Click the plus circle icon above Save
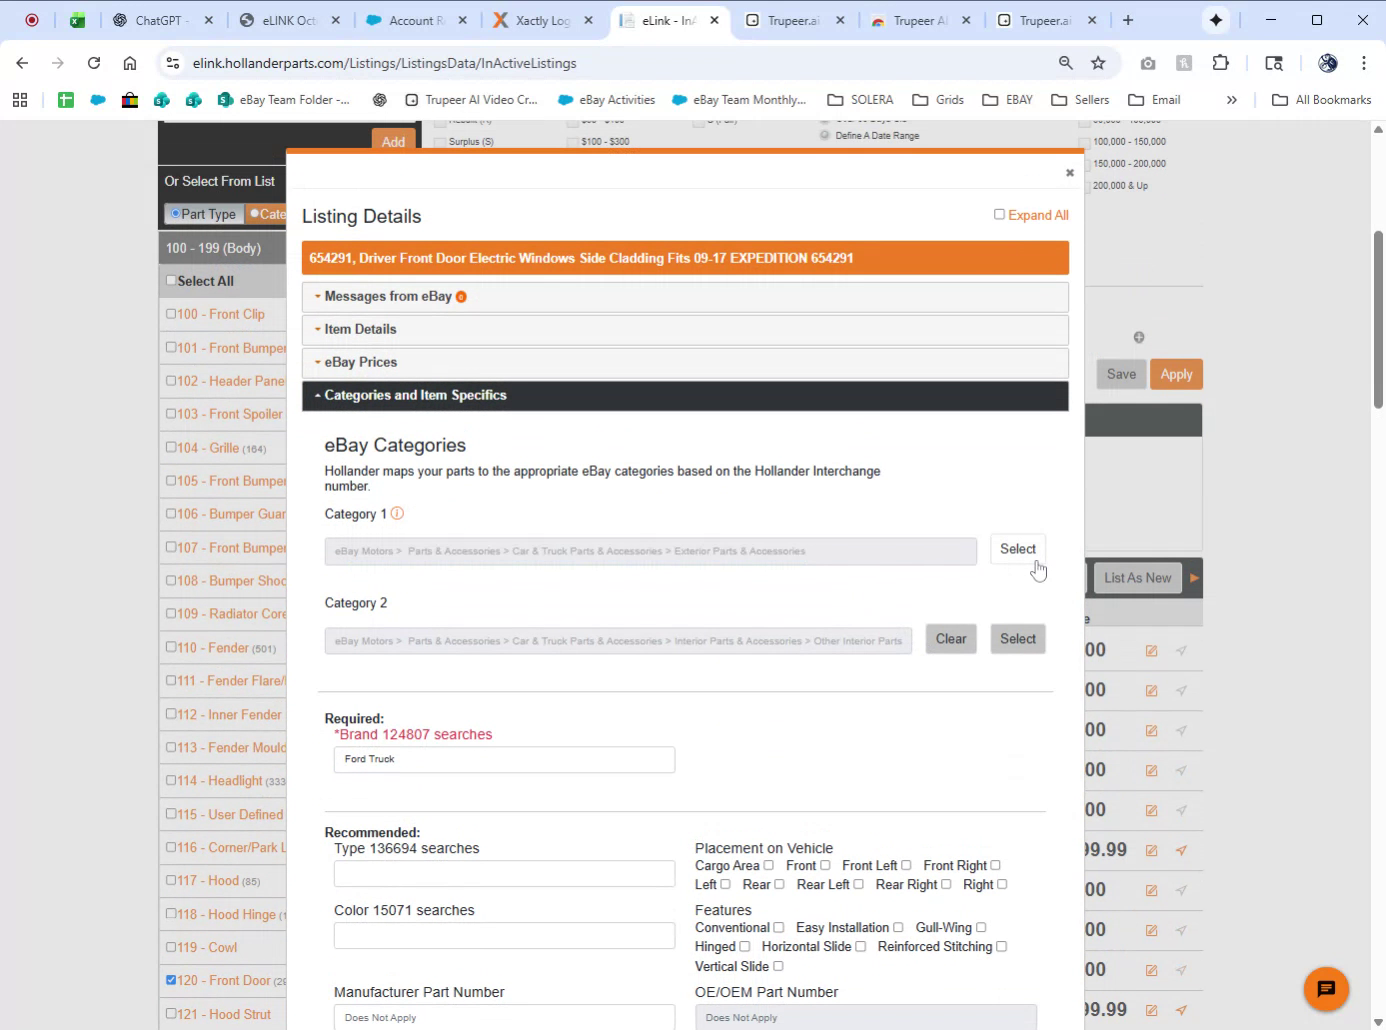 1139,338
